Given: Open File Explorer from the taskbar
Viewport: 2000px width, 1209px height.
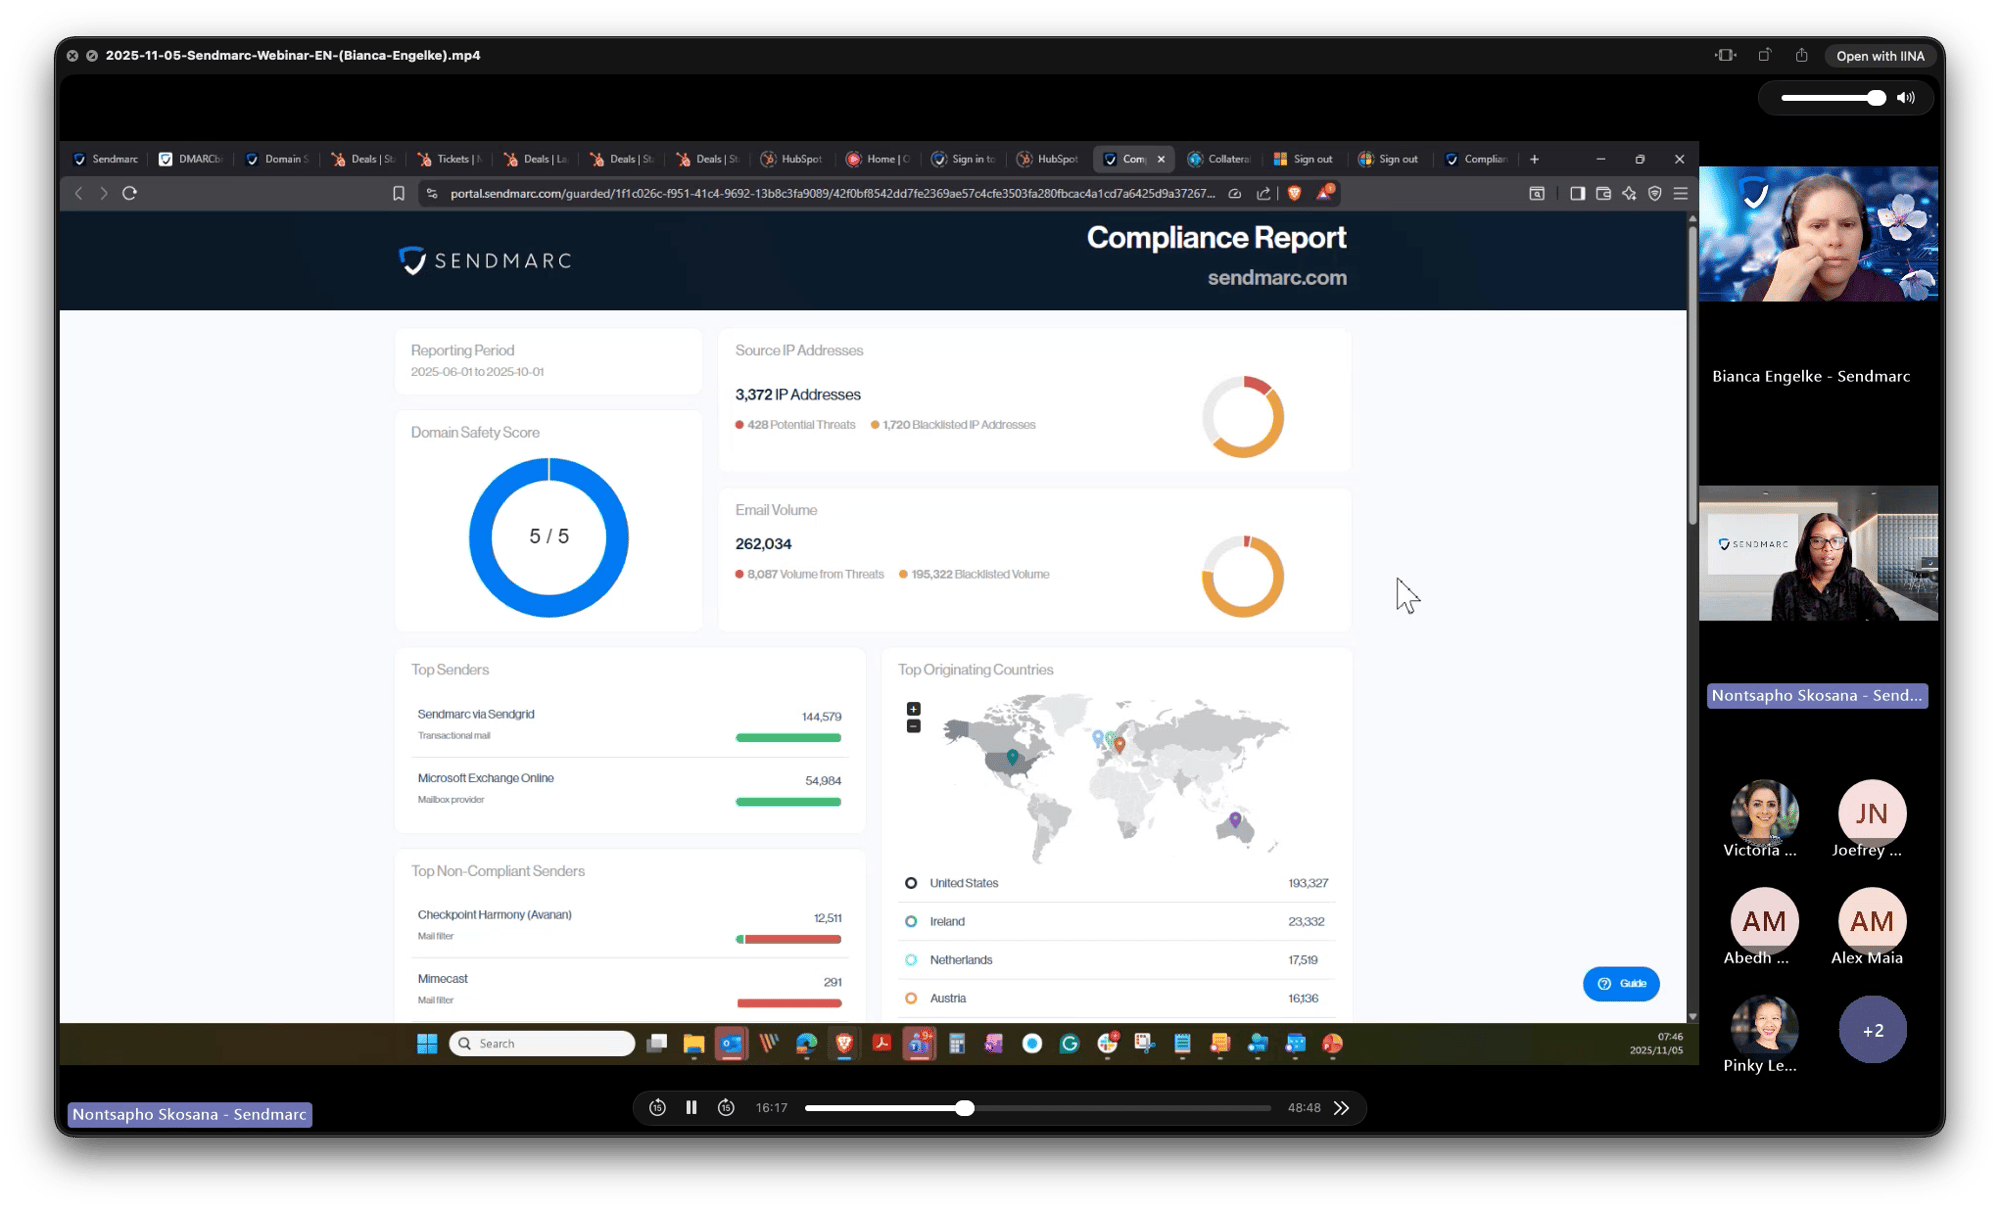Looking at the screenshot, I should tap(694, 1043).
